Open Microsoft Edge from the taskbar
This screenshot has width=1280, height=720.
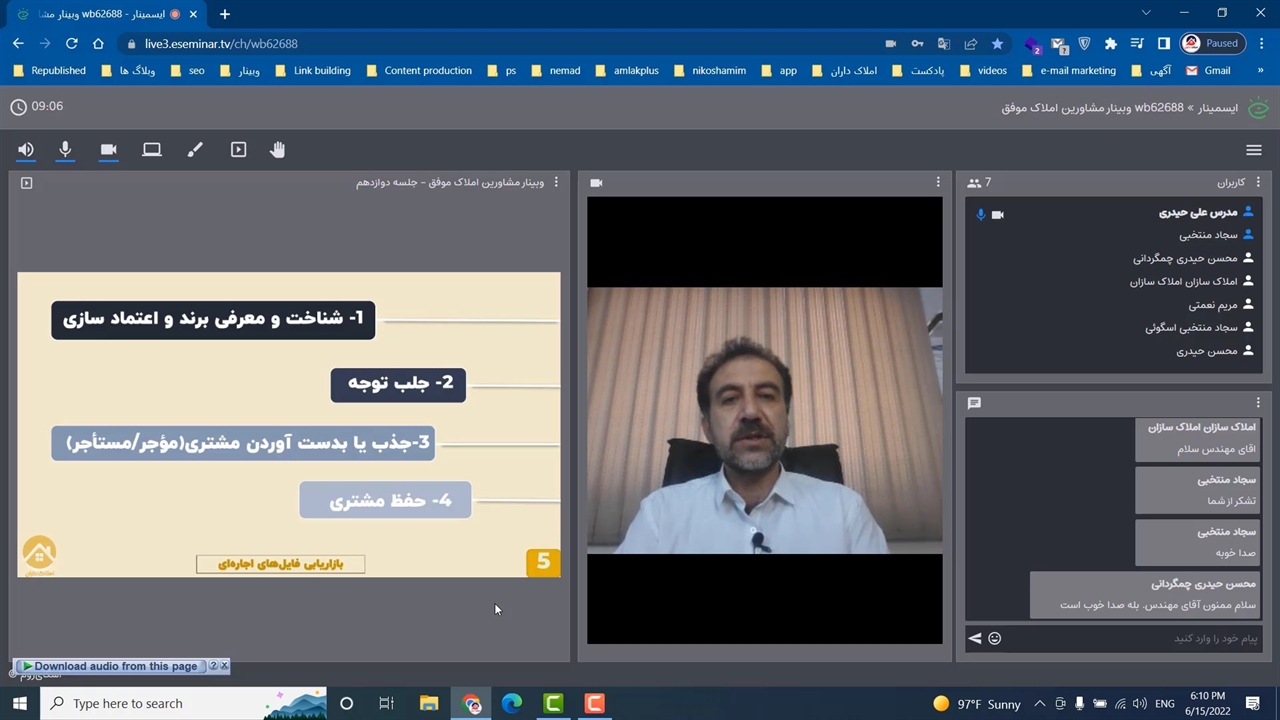tap(512, 703)
